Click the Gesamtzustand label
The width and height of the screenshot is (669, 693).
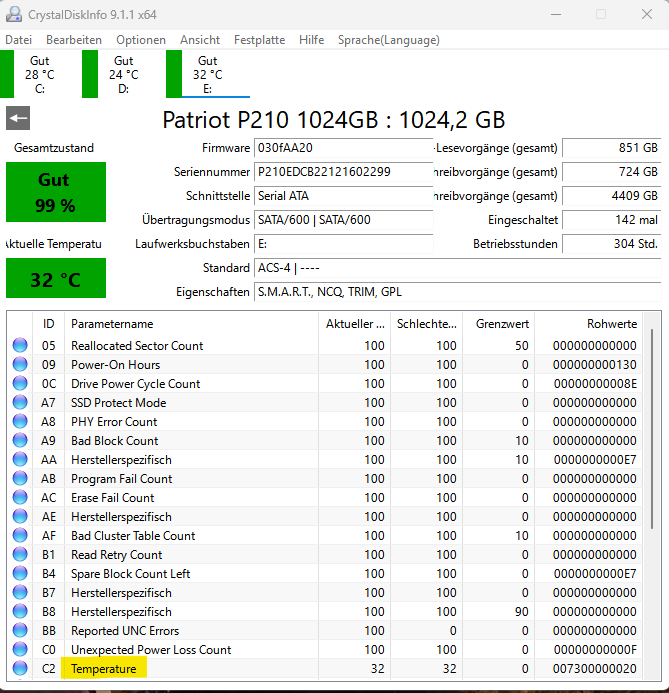pyautogui.click(x=54, y=148)
